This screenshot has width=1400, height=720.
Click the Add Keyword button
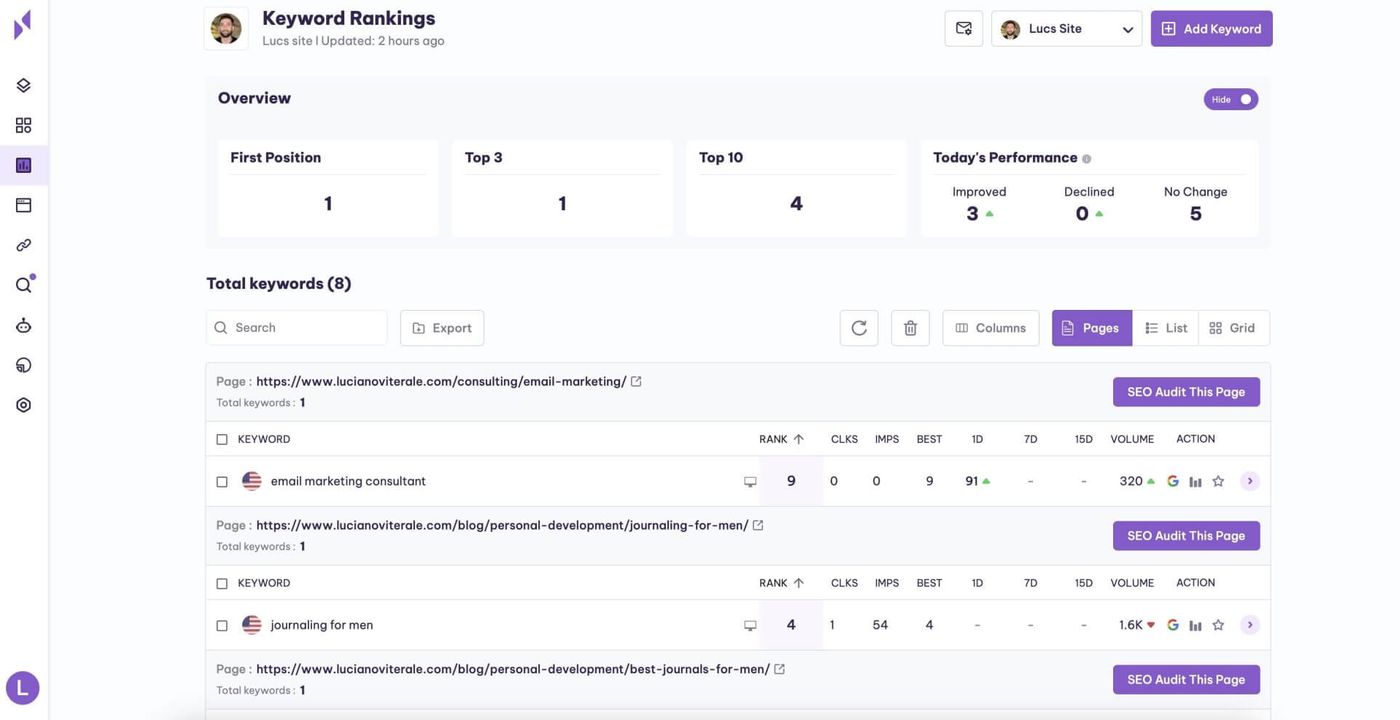coord(1212,29)
